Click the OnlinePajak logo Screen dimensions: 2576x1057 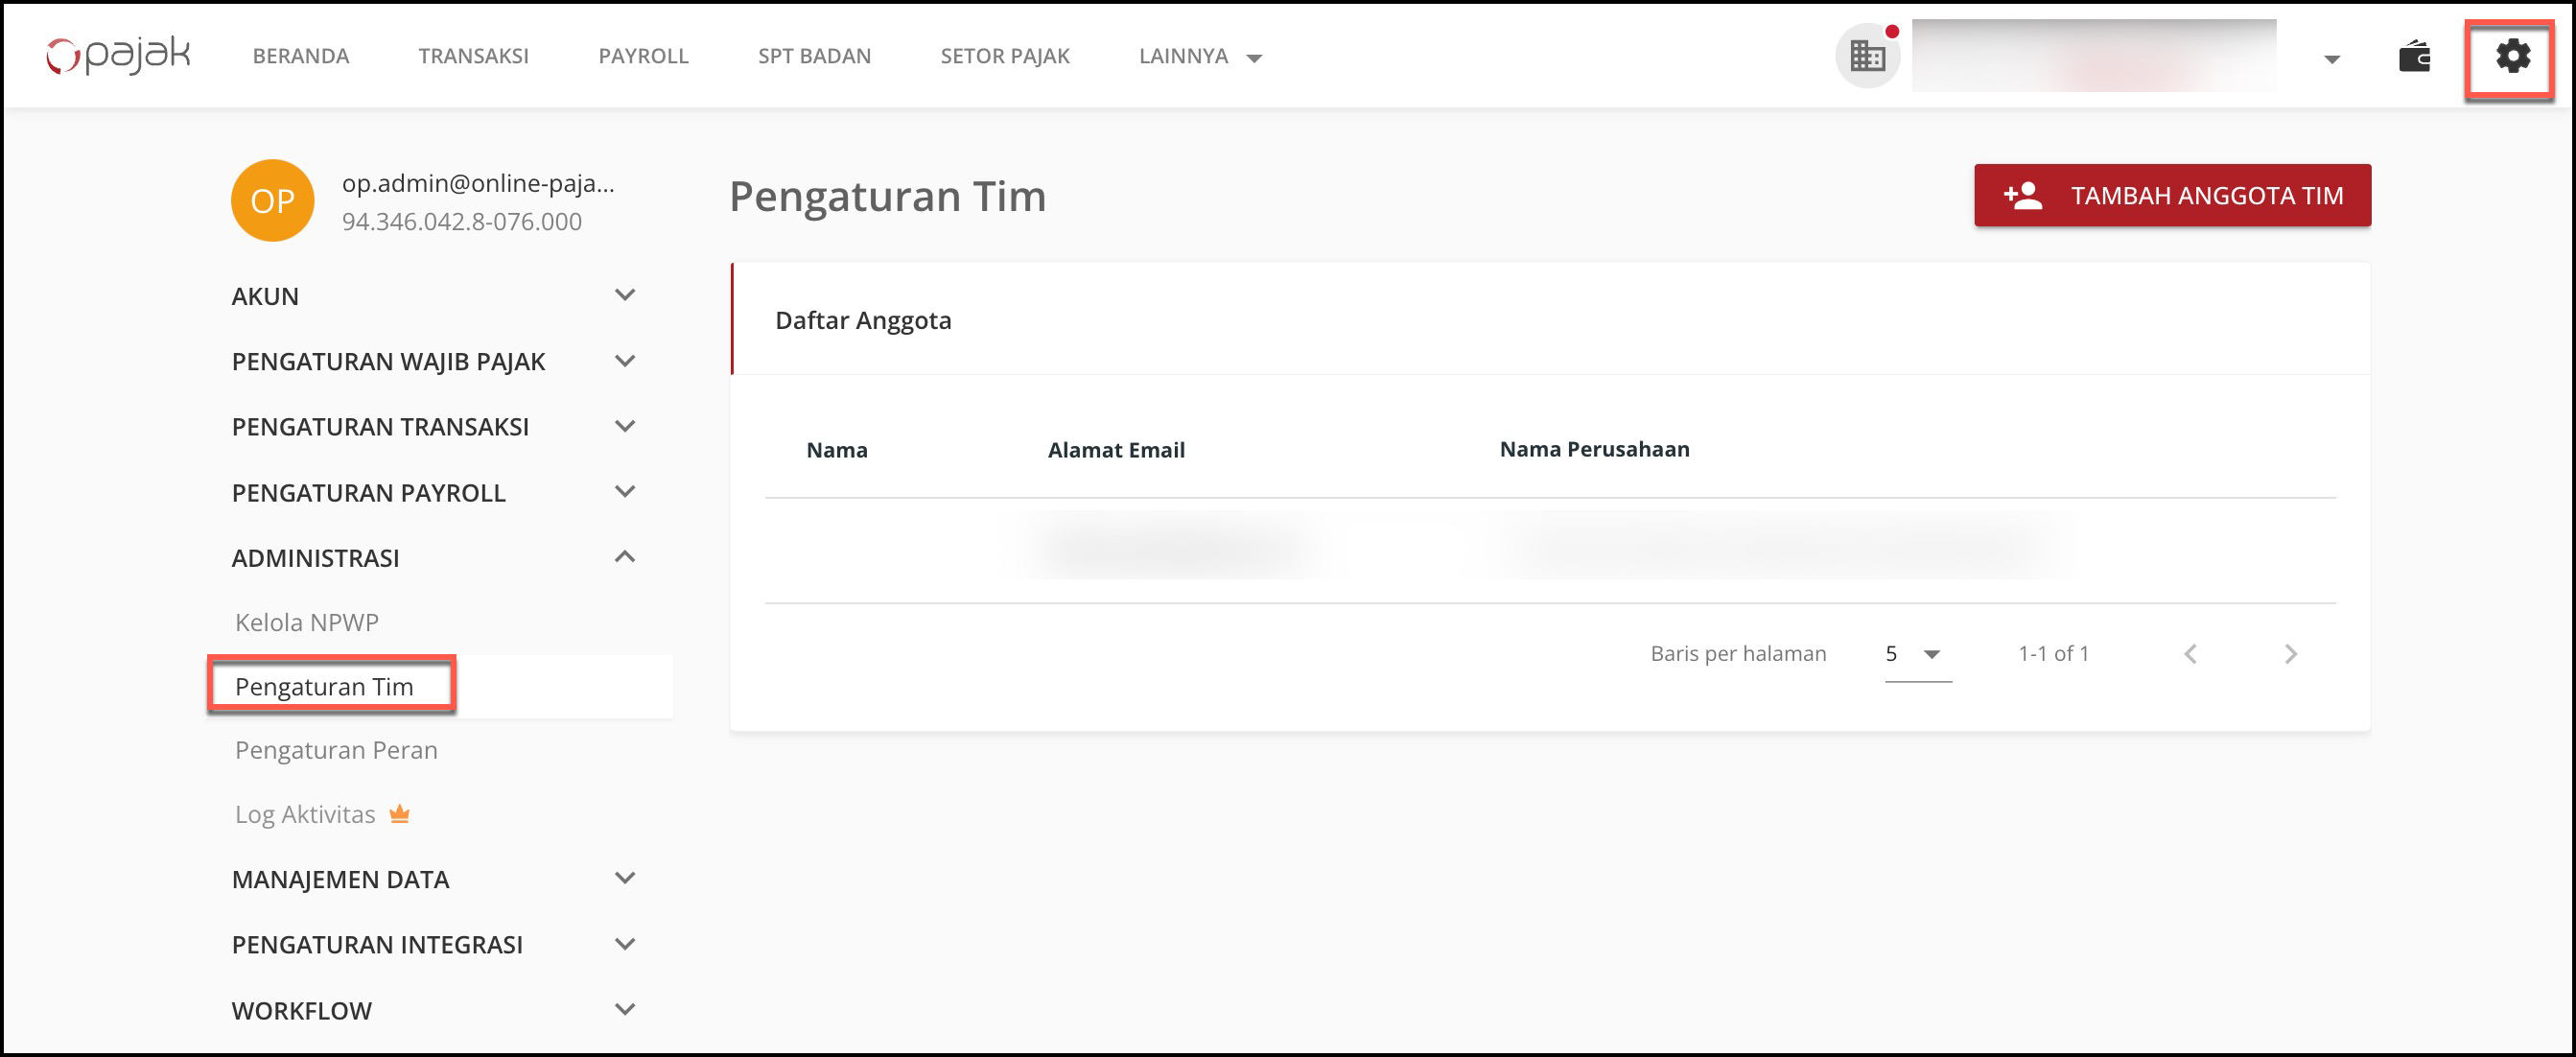(x=118, y=55)
